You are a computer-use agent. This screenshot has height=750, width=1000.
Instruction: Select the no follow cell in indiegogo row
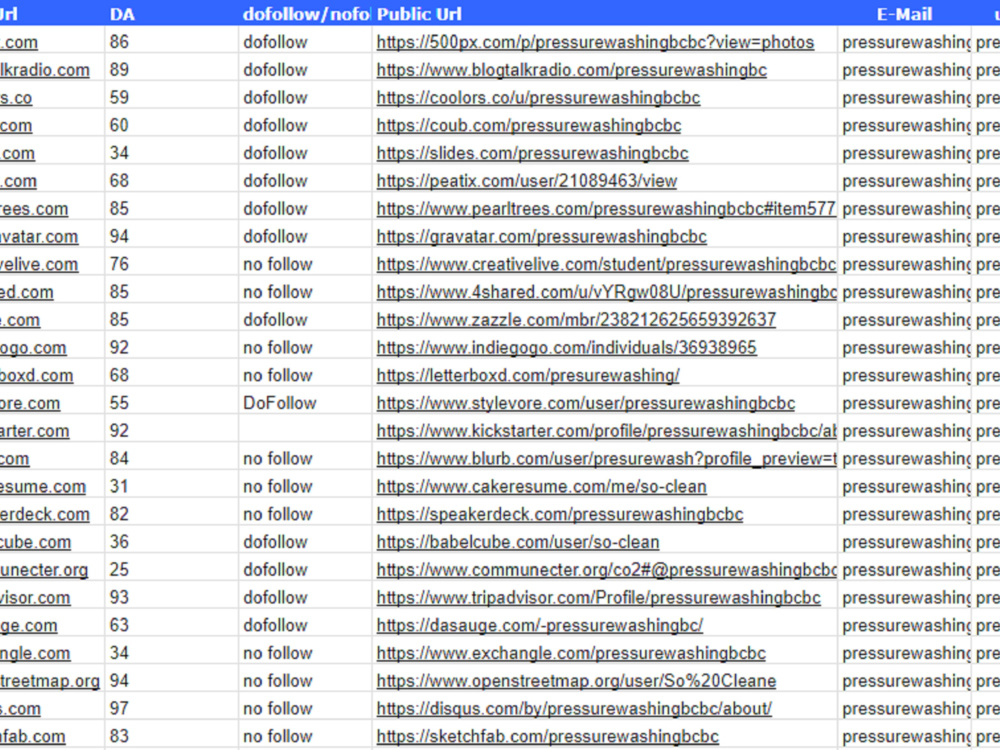coord(305,348)
